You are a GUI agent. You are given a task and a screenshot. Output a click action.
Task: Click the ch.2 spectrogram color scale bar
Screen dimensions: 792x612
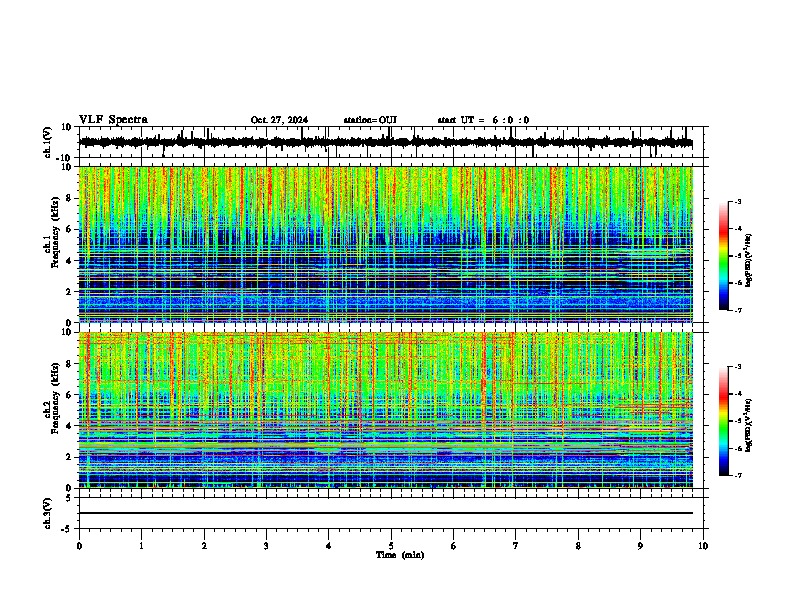point(724,421)
